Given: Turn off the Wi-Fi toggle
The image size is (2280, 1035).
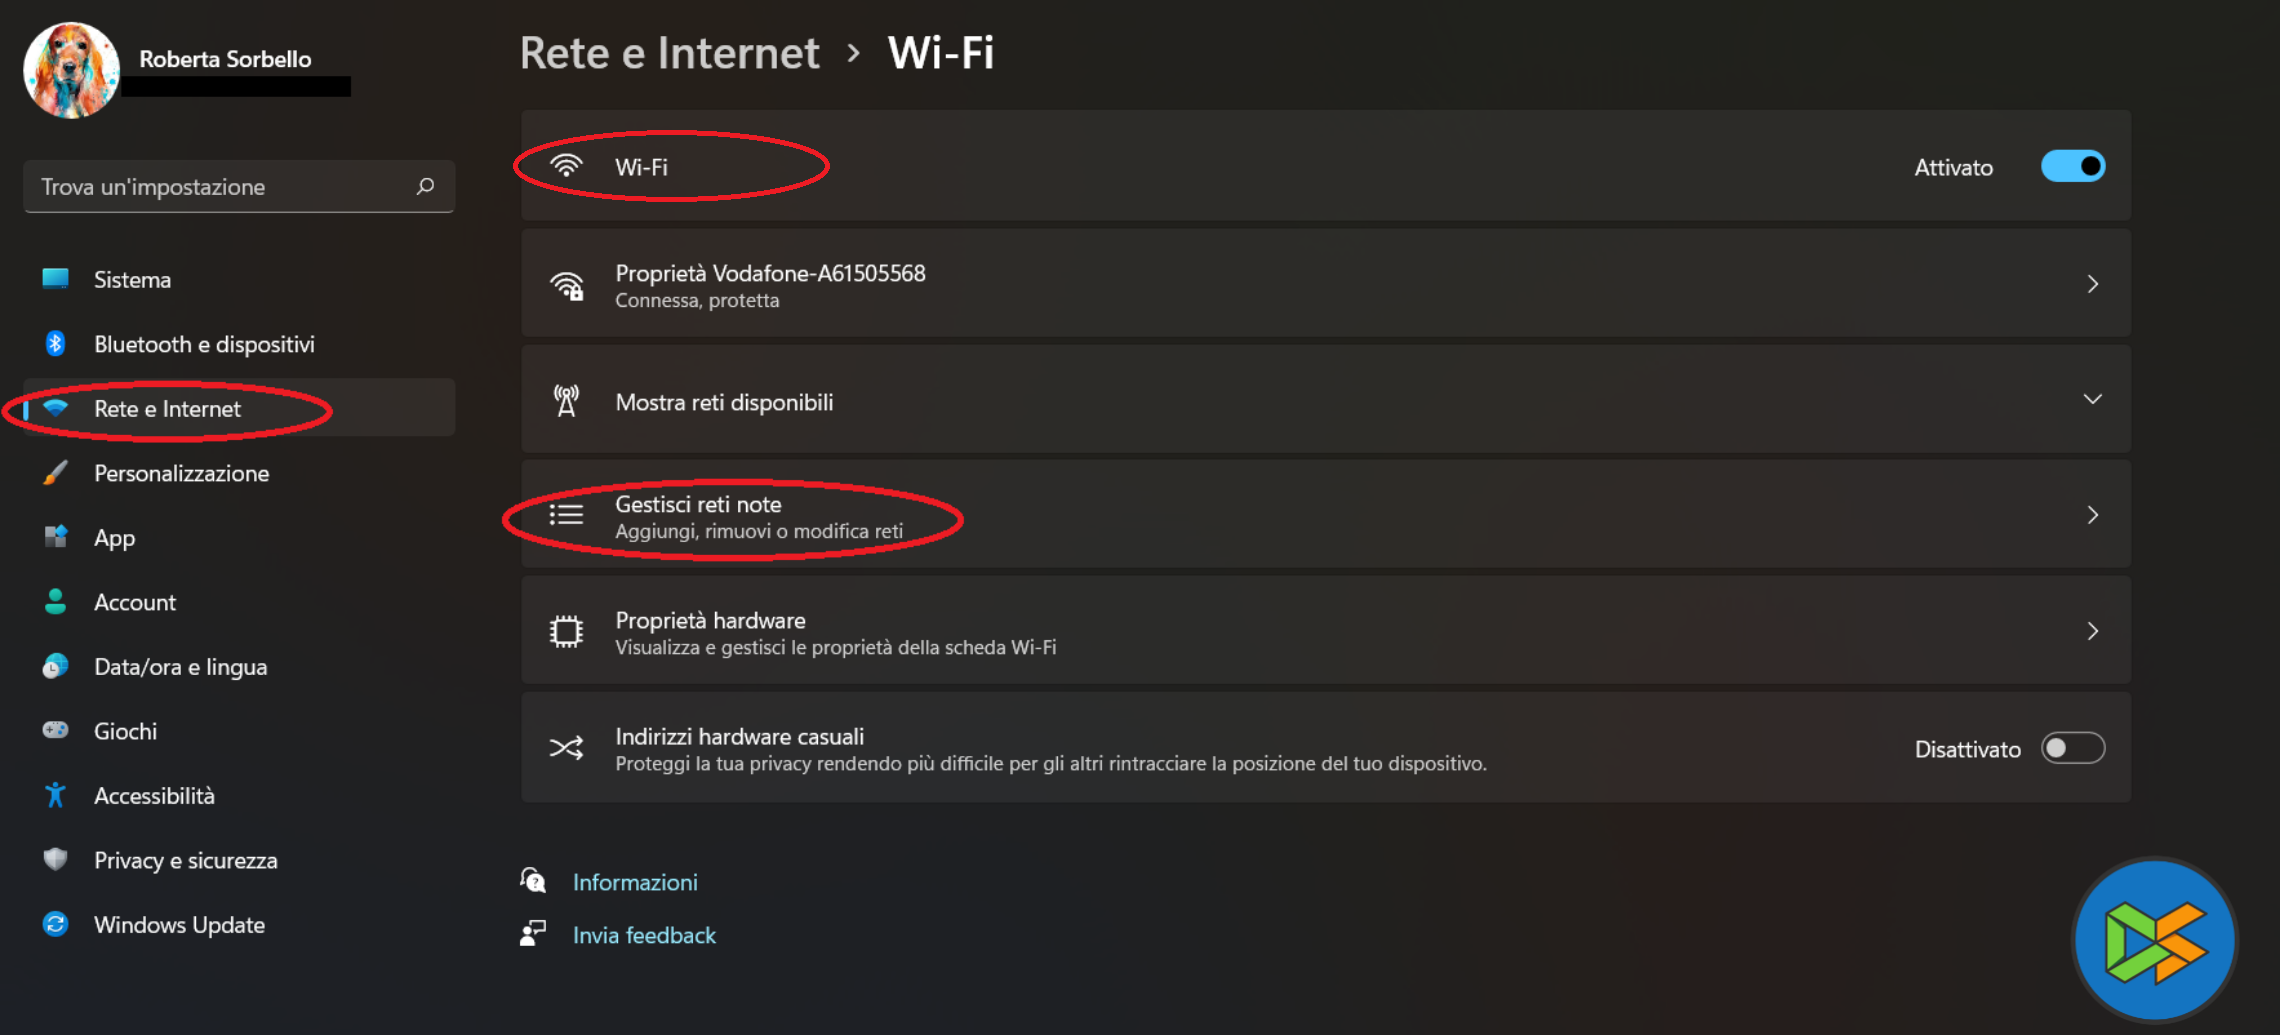Looking at the screenshot, I should (2072, 166).
